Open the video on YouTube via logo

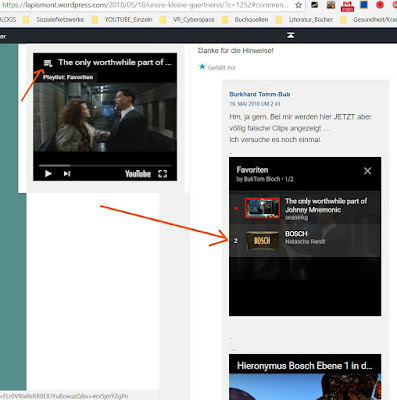click(138, 174)
